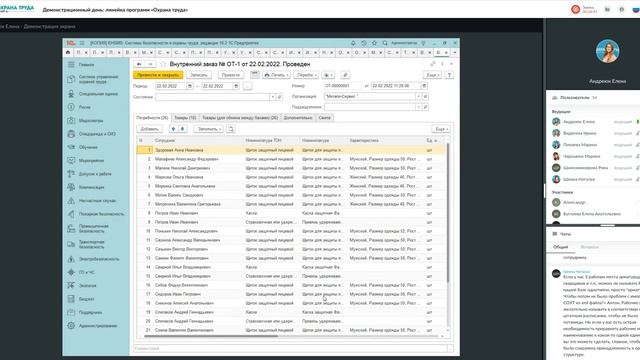The image size is (640, 360).
Task: Open the Спецодежда и СИЗ section
Action: point(97,134)
